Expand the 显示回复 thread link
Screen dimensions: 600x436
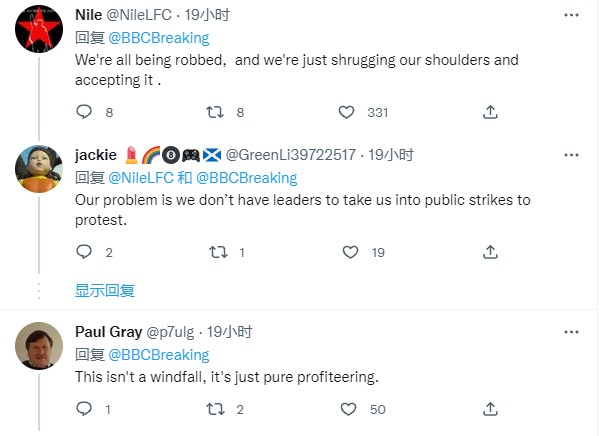pyautogui.click(x=105, y=291)
